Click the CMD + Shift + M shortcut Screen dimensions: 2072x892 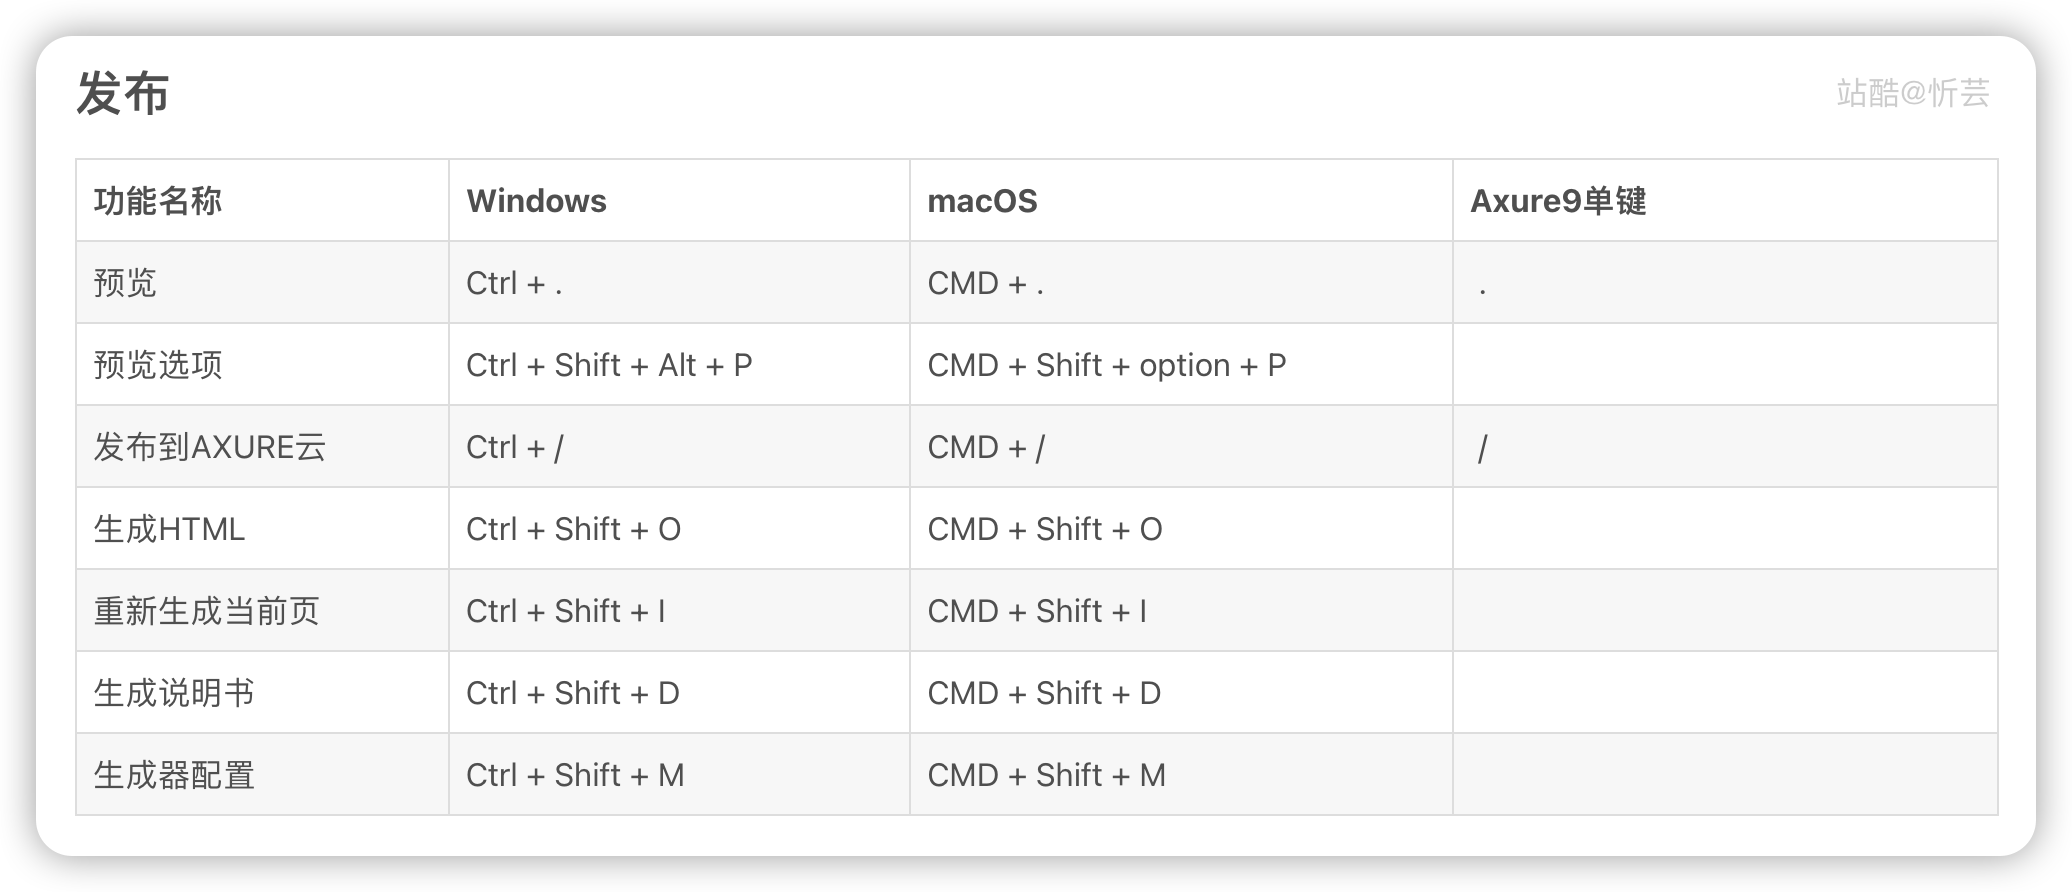pyautogui.click(x=1046, y=775)
